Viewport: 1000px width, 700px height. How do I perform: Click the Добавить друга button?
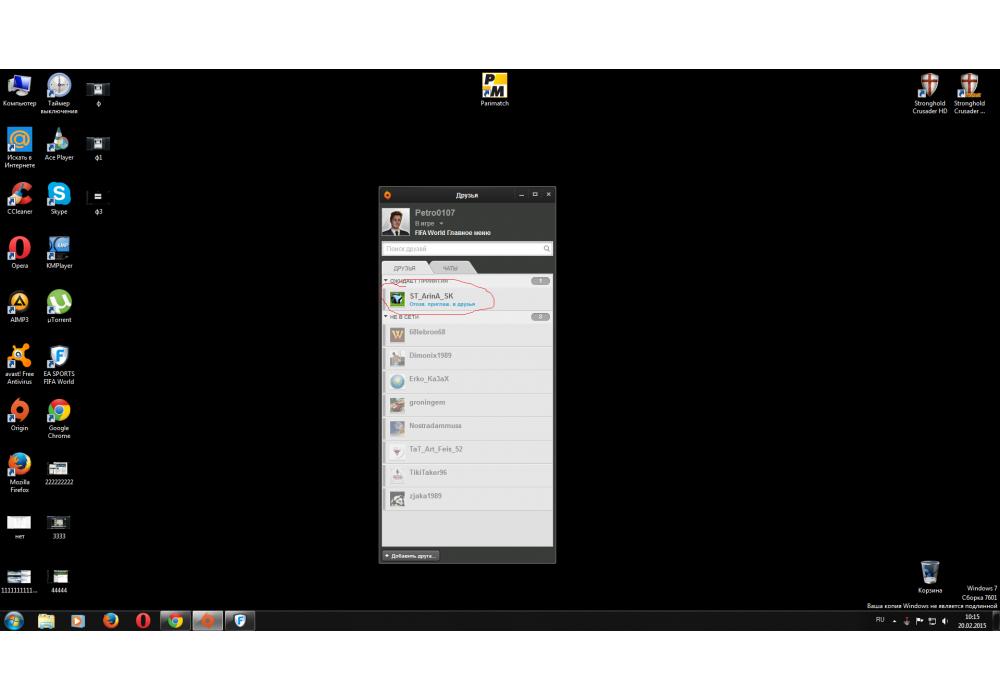[411, 556]
